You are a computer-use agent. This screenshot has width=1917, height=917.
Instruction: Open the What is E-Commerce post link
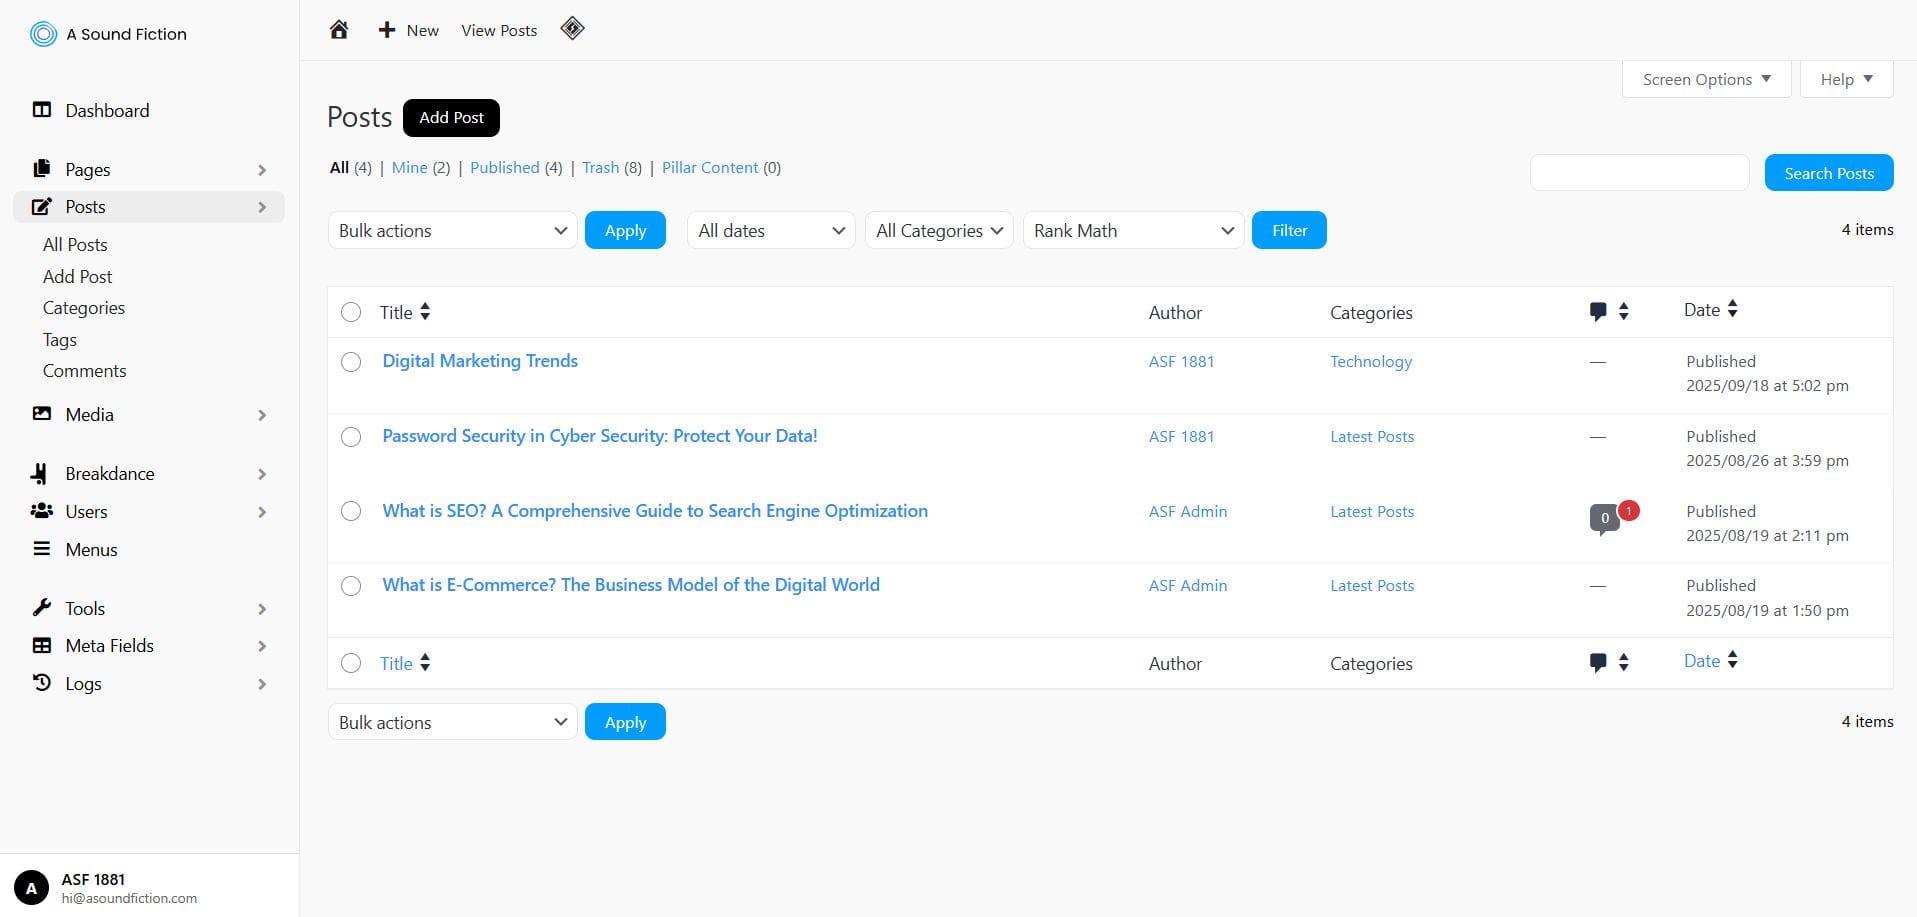630,585
